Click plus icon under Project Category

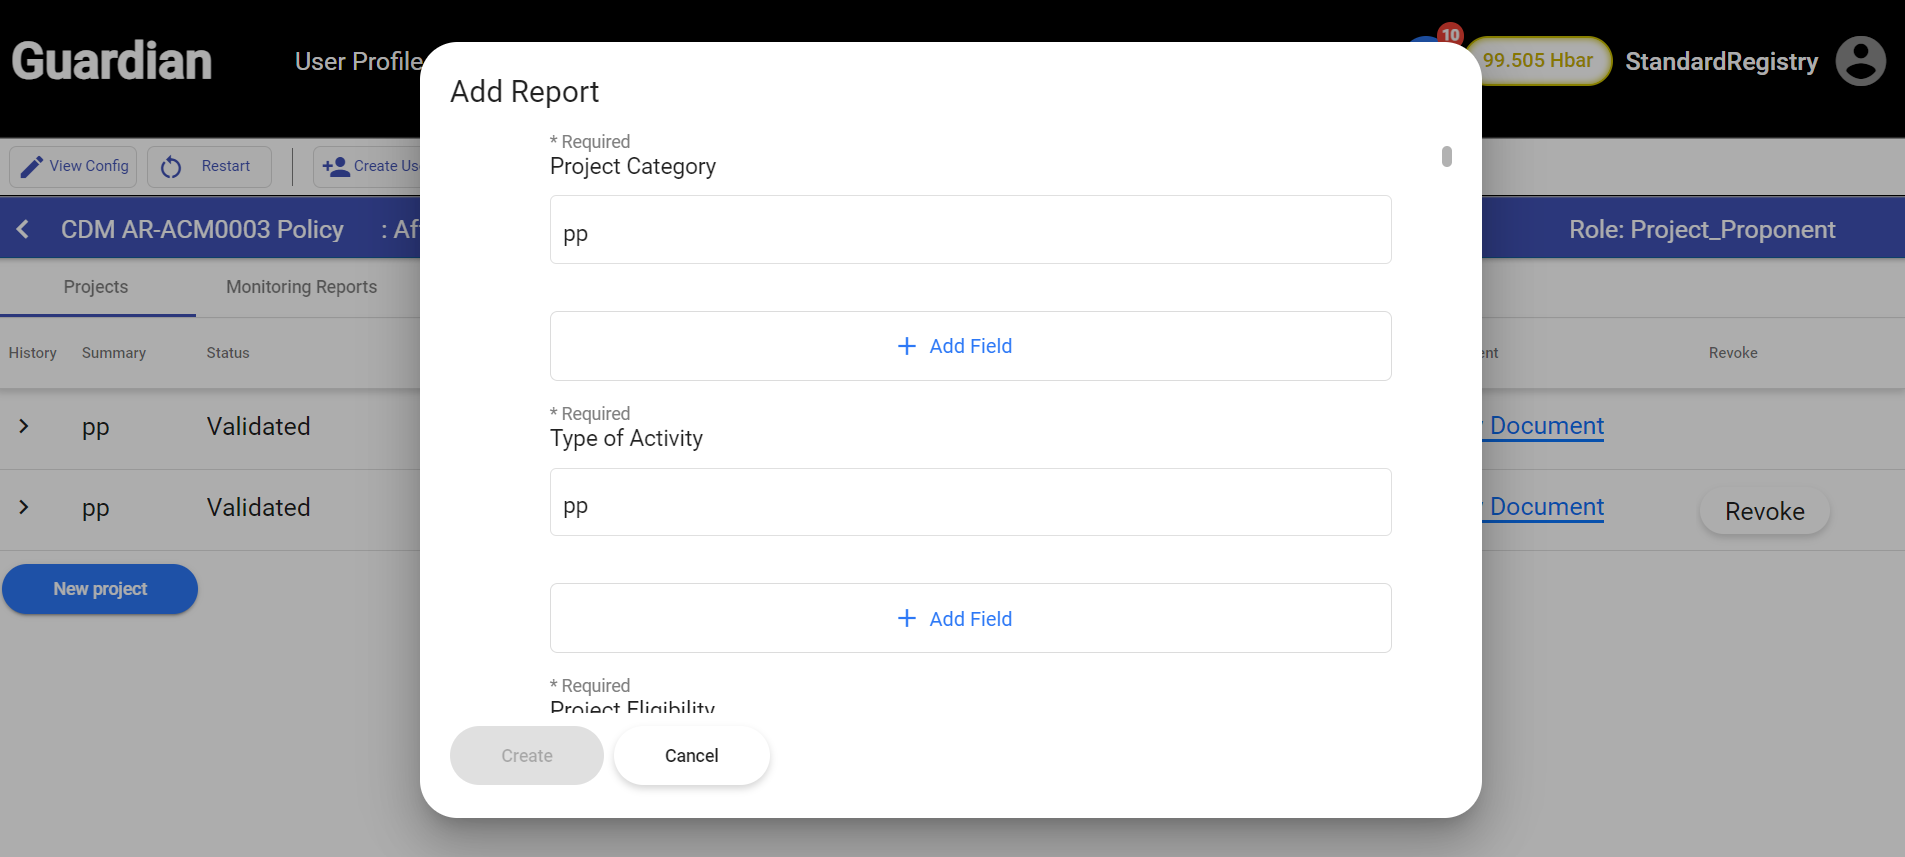[906, 346]
